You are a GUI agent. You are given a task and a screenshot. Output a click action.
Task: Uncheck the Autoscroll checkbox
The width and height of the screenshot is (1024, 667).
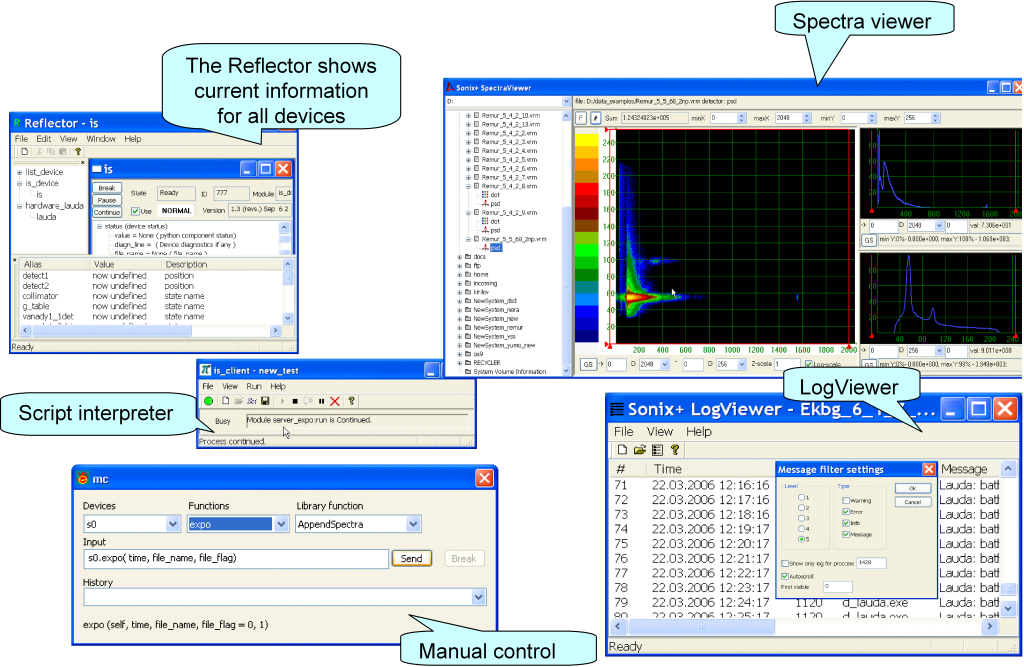pos(783,576)
